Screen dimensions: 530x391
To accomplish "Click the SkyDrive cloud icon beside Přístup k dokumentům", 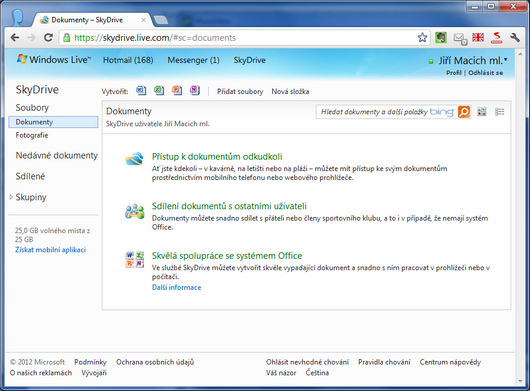I will click(135, 158).
